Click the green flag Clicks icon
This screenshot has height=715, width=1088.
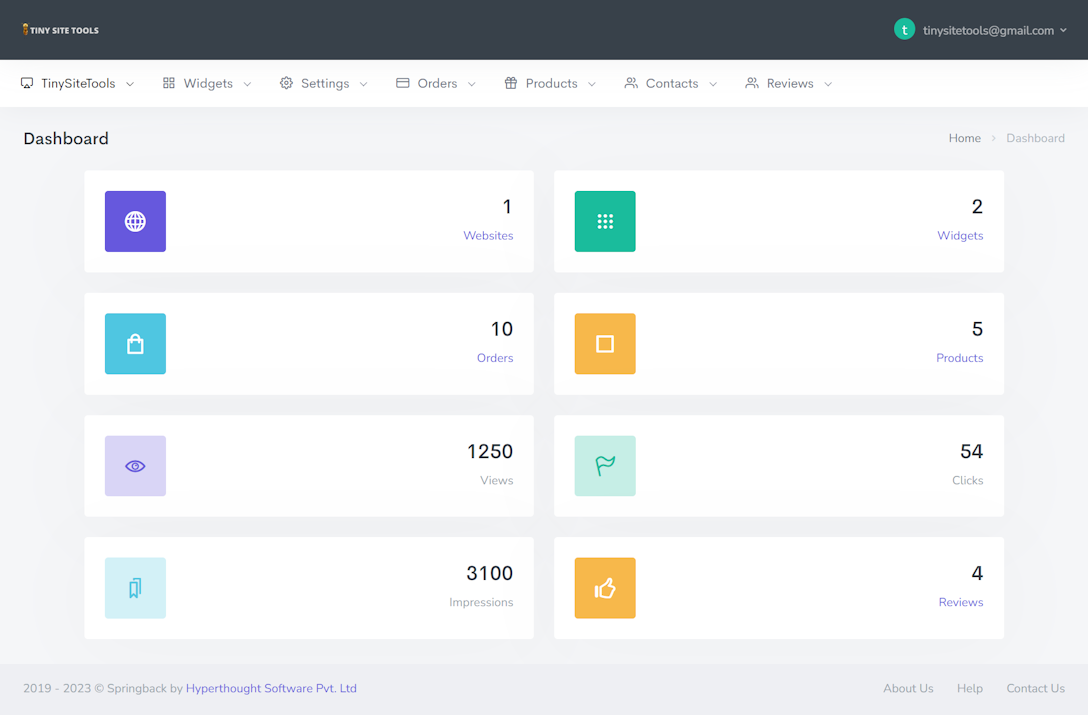[605, 466]
